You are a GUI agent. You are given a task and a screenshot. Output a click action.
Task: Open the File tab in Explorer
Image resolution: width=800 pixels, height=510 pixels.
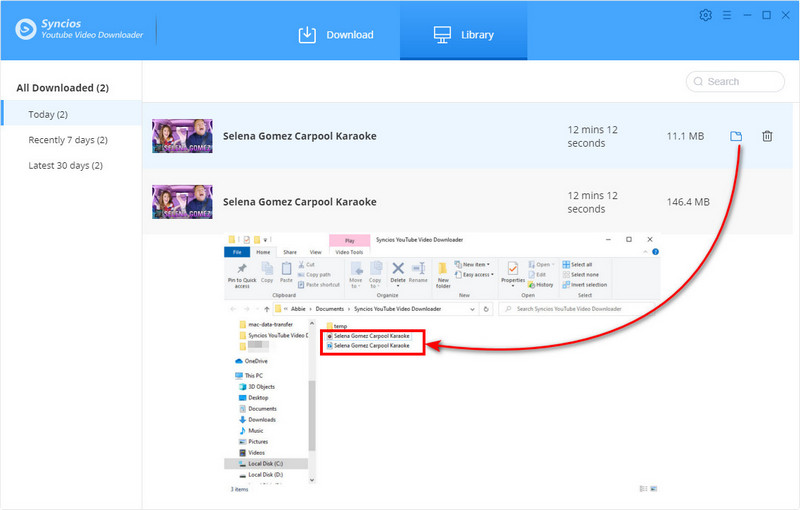237,252
